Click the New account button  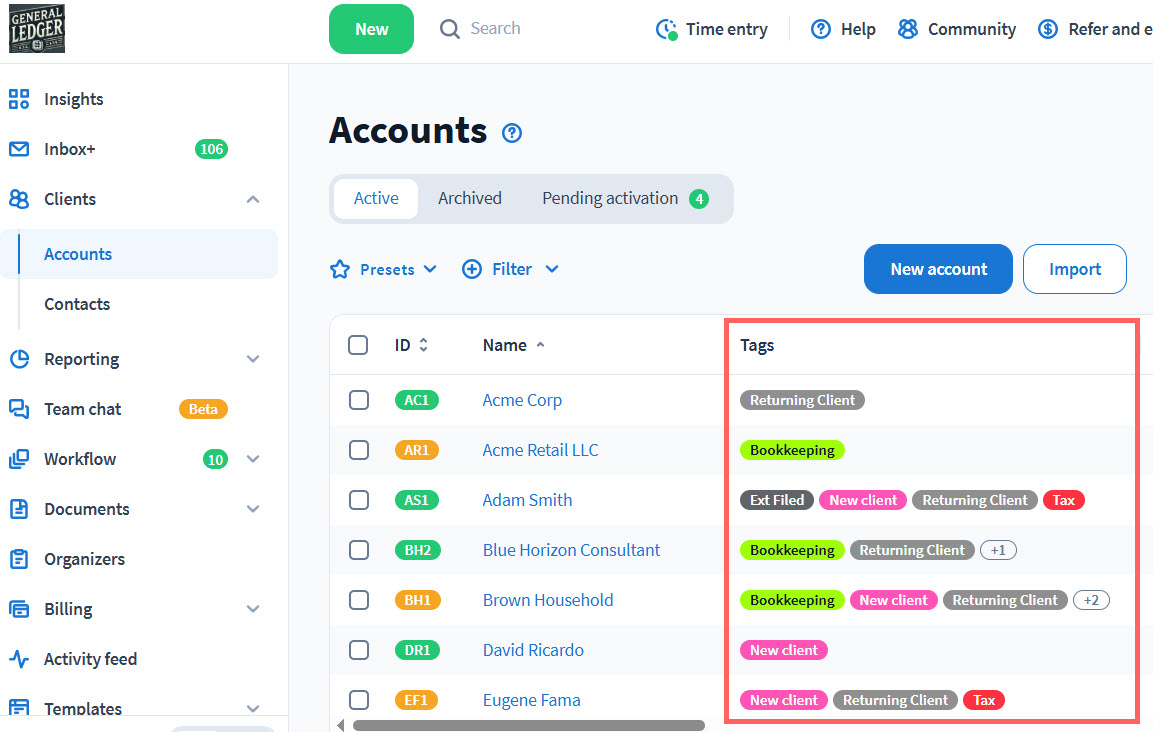[x=938, y=269]
